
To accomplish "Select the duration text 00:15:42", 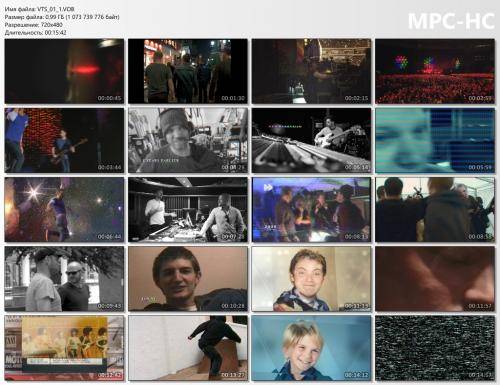I will coord(55,33).
